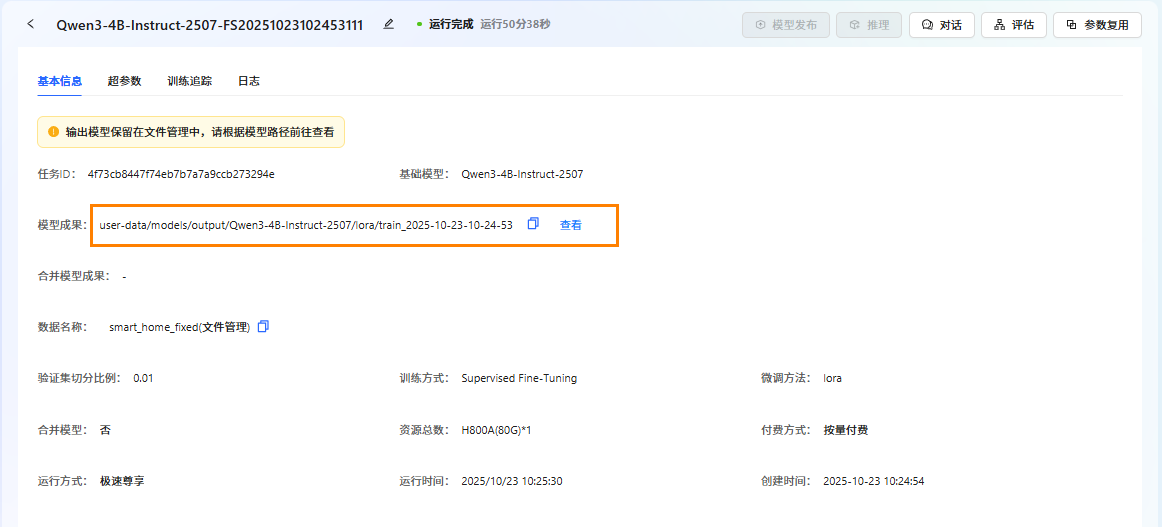Image resolution: width=1162 pixels, height=527 pixels.
Task: Click the 推理 inference button
Action: pyautogui.click(x=869, y=25)
